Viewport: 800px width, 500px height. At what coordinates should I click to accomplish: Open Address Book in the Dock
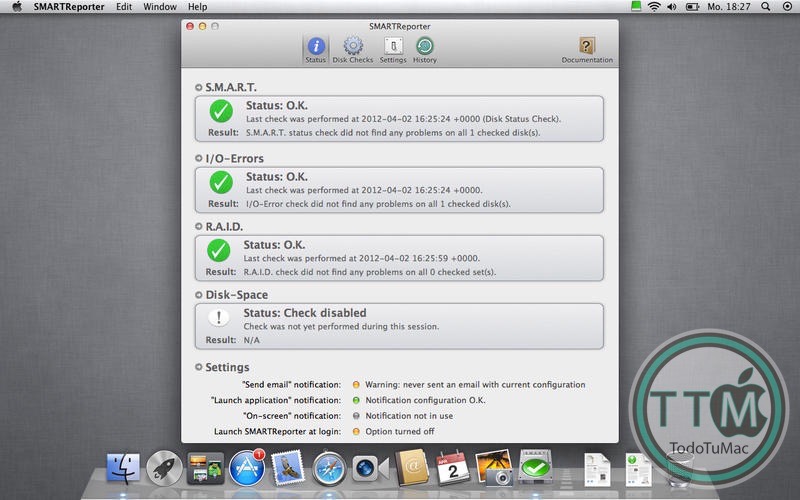412,468
